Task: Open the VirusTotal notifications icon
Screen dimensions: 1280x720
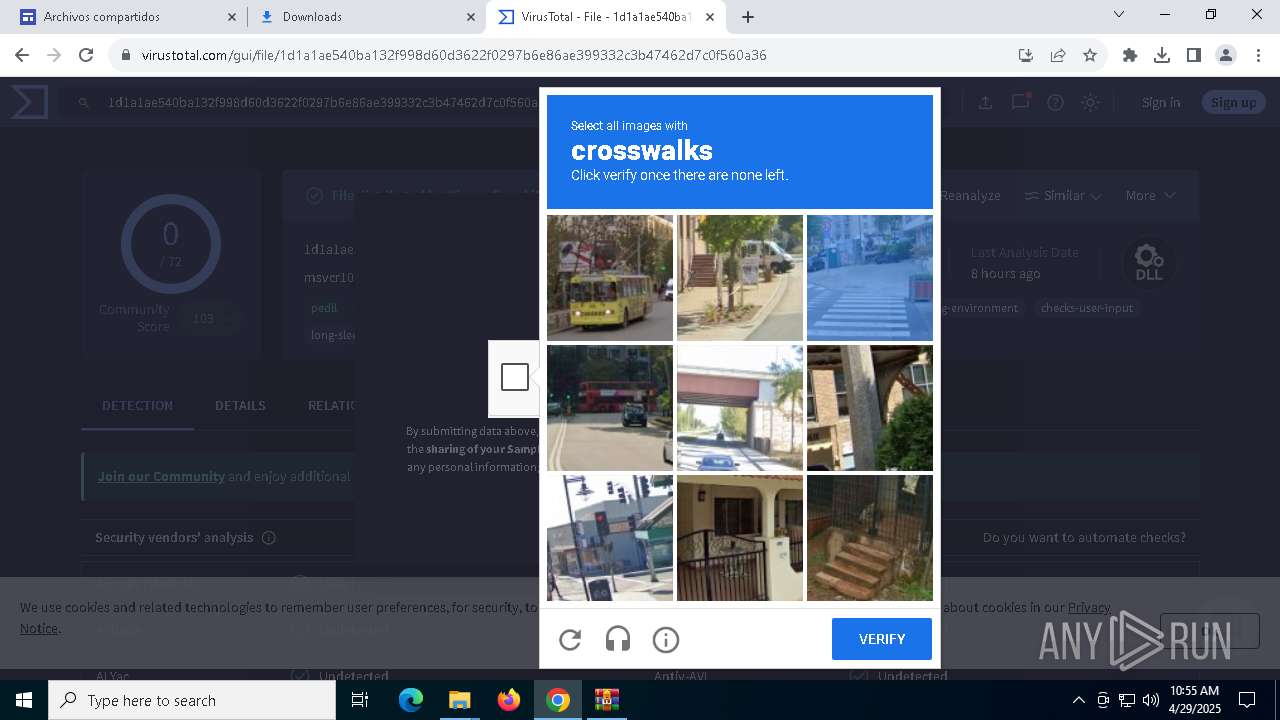Action: click(x=1020, y=102)
